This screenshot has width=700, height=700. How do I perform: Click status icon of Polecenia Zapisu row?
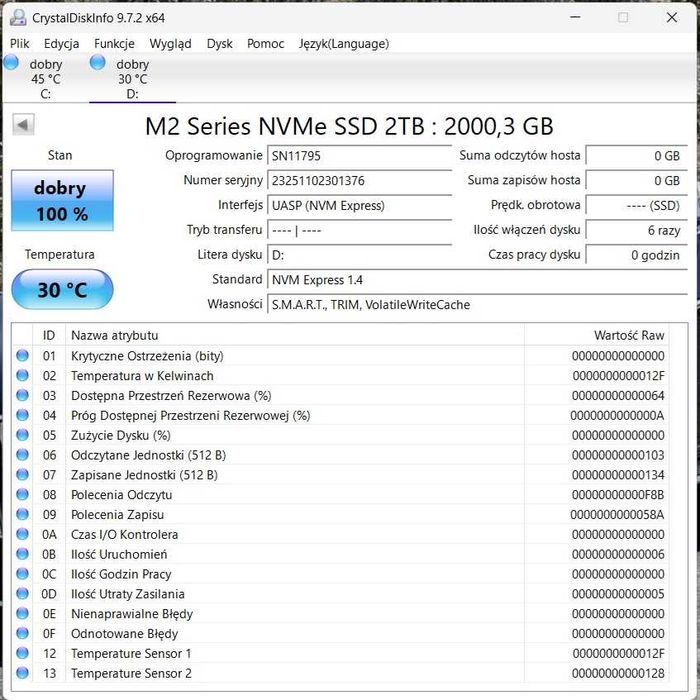(22, 514)
